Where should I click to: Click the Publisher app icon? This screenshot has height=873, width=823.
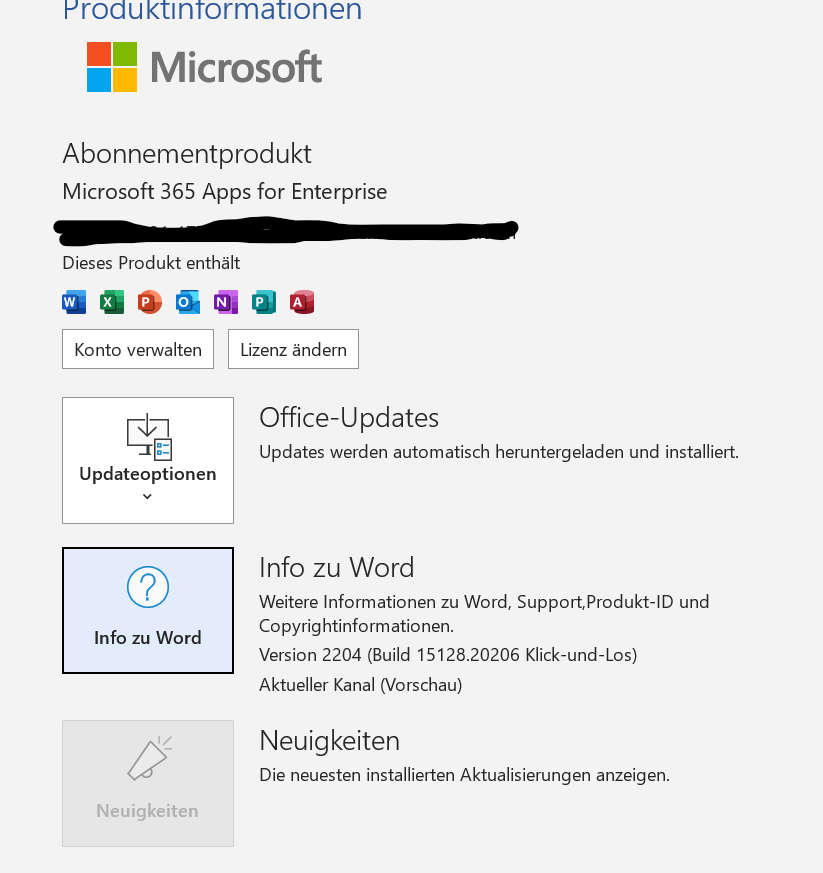[x=264, y=302]
